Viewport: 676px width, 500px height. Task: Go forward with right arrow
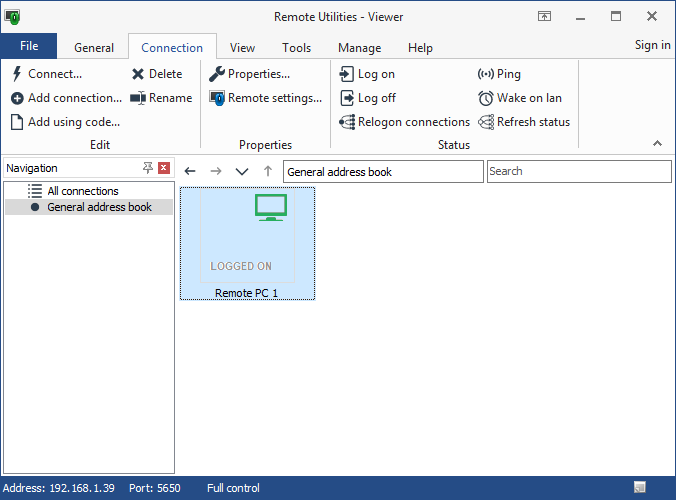216,172
